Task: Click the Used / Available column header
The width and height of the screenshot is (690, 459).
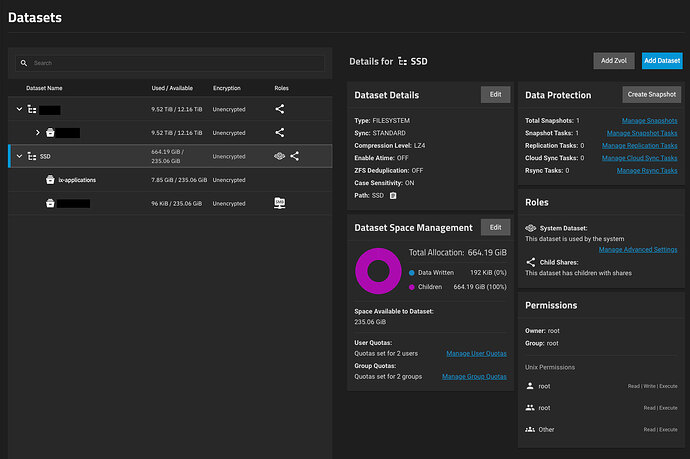Action: pos(172,88)
